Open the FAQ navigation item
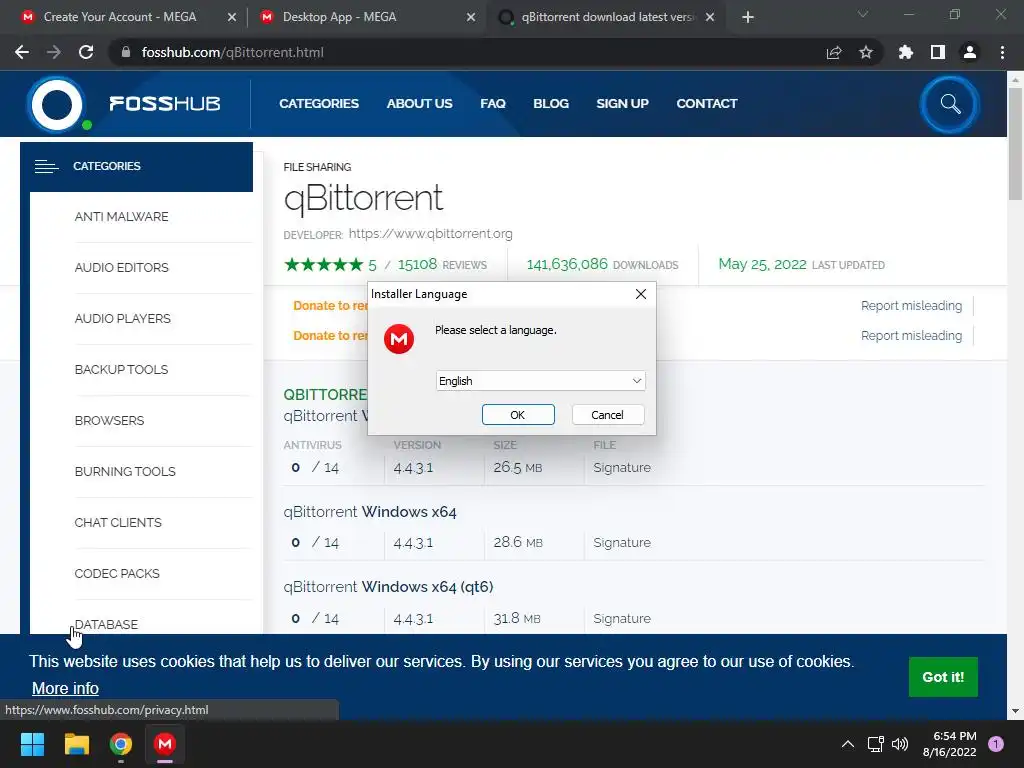 [493, 104]
